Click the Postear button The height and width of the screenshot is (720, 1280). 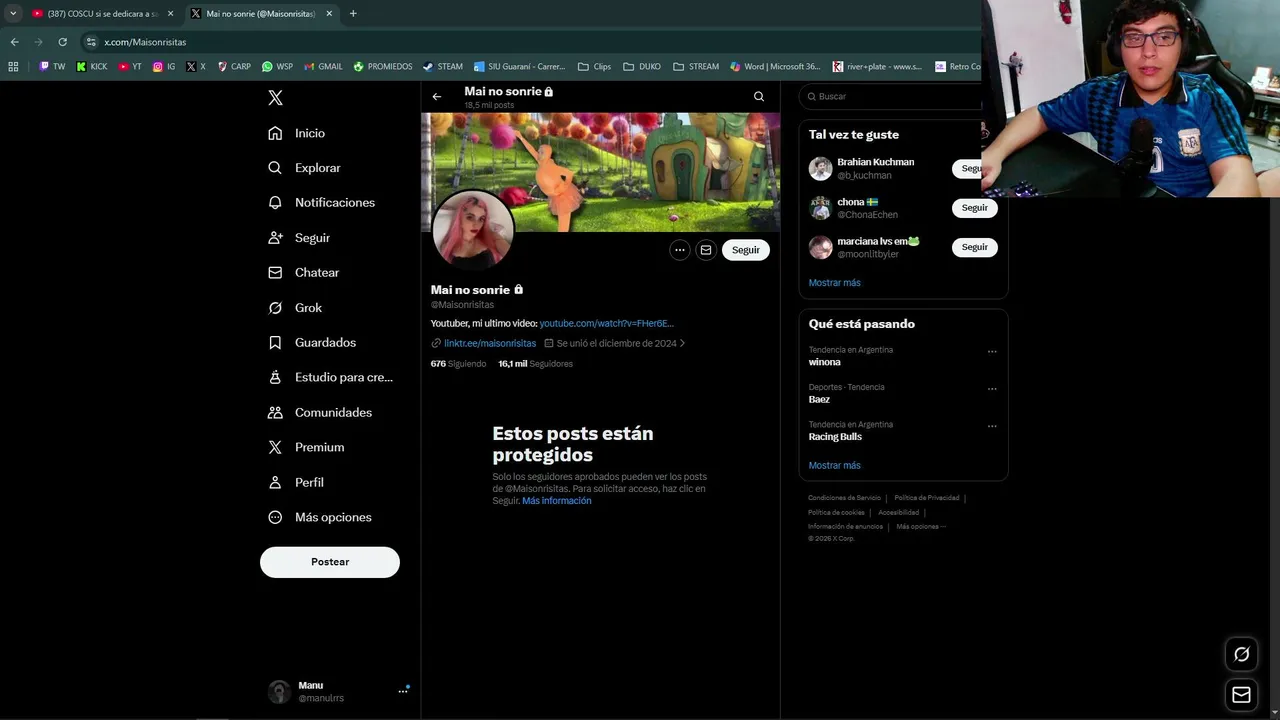pyautogui.click(x=330, y=562)
